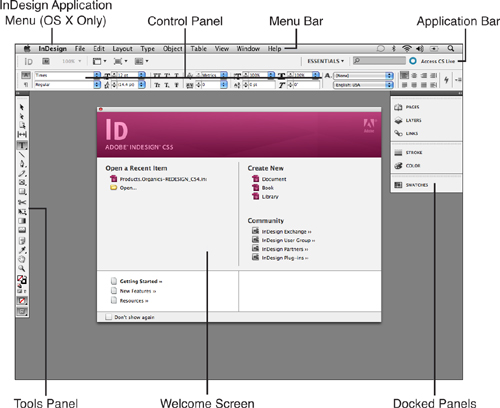Open the Times font family dropdown
This screenshot has height=408, width=500.
[97, 75]
